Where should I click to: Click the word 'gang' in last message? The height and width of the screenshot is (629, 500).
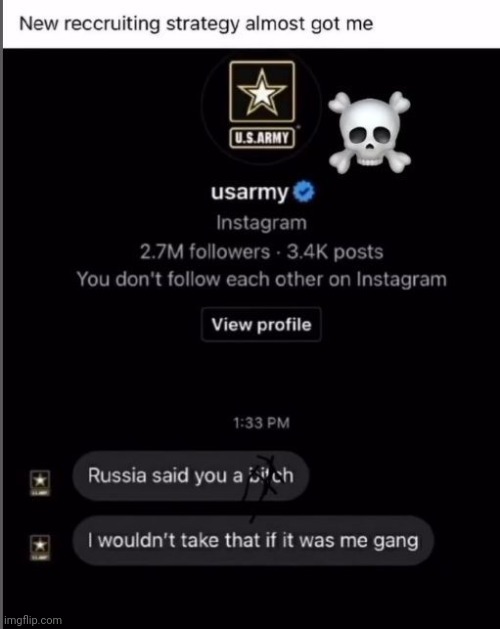[396, 542]
